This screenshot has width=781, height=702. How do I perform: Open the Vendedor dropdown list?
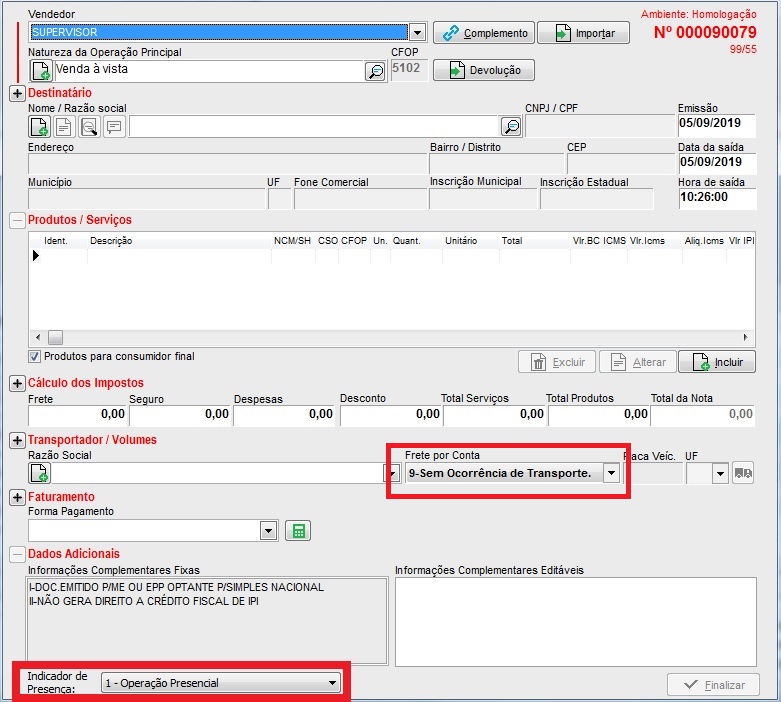pyautogui.click(x=418, y=32)
